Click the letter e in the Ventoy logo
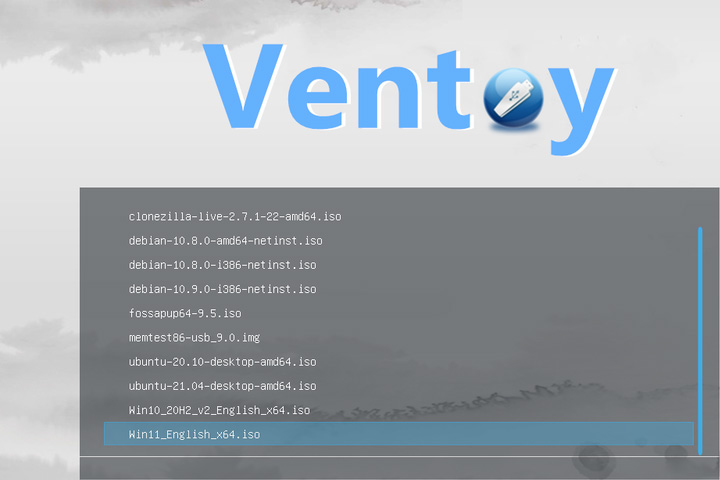720x480 pixels. (317, 98)
